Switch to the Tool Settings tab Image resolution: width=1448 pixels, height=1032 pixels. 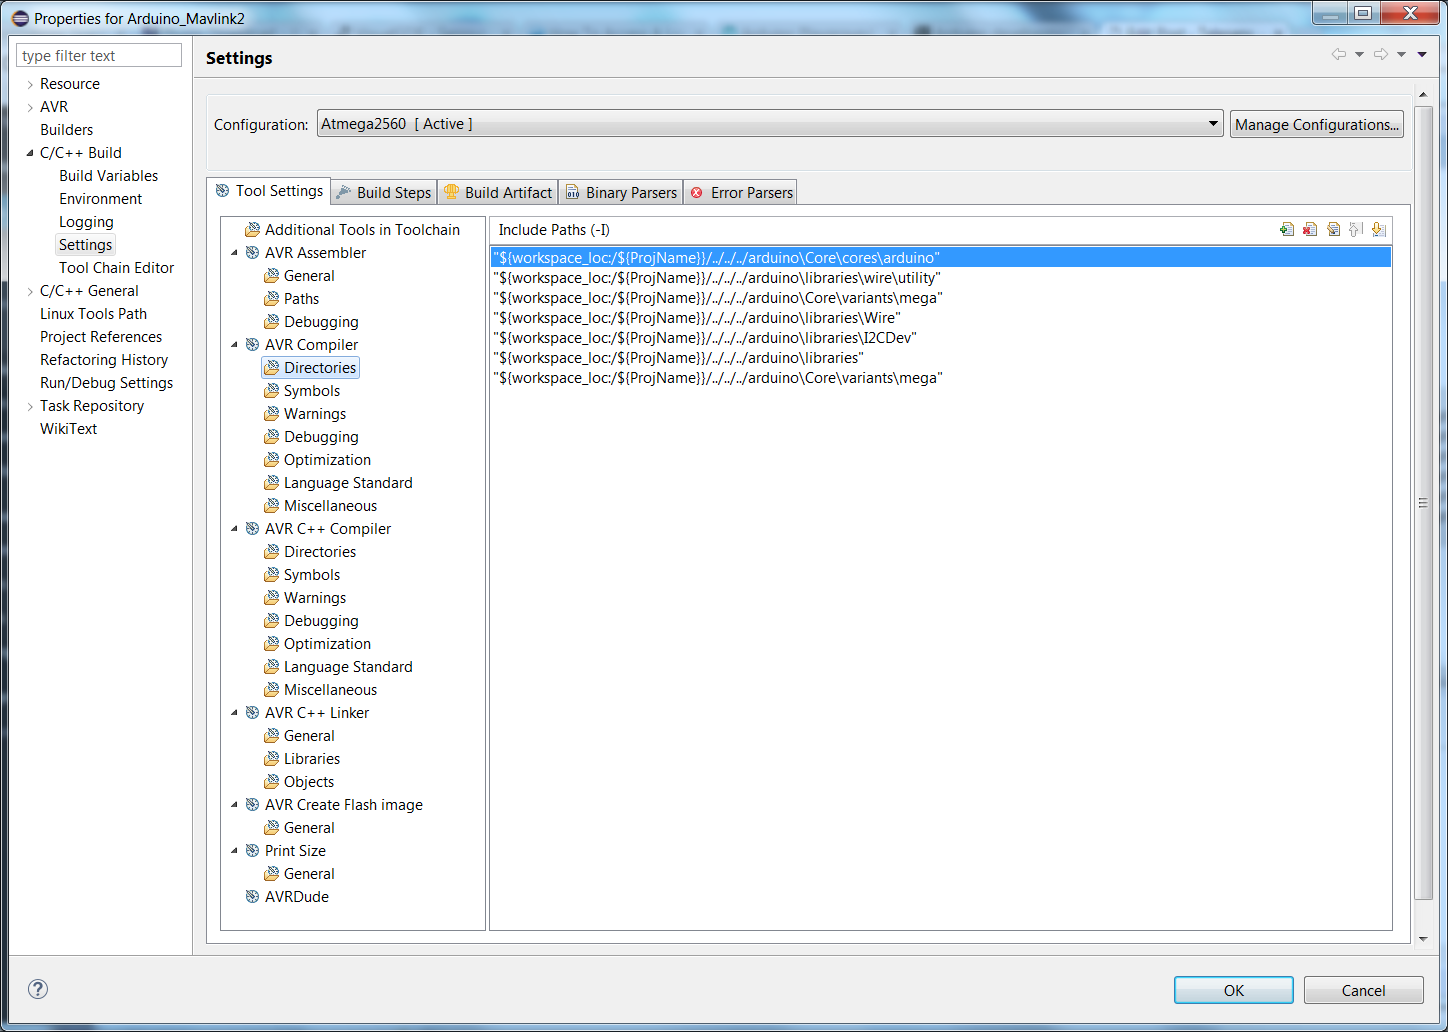point(269,191)
